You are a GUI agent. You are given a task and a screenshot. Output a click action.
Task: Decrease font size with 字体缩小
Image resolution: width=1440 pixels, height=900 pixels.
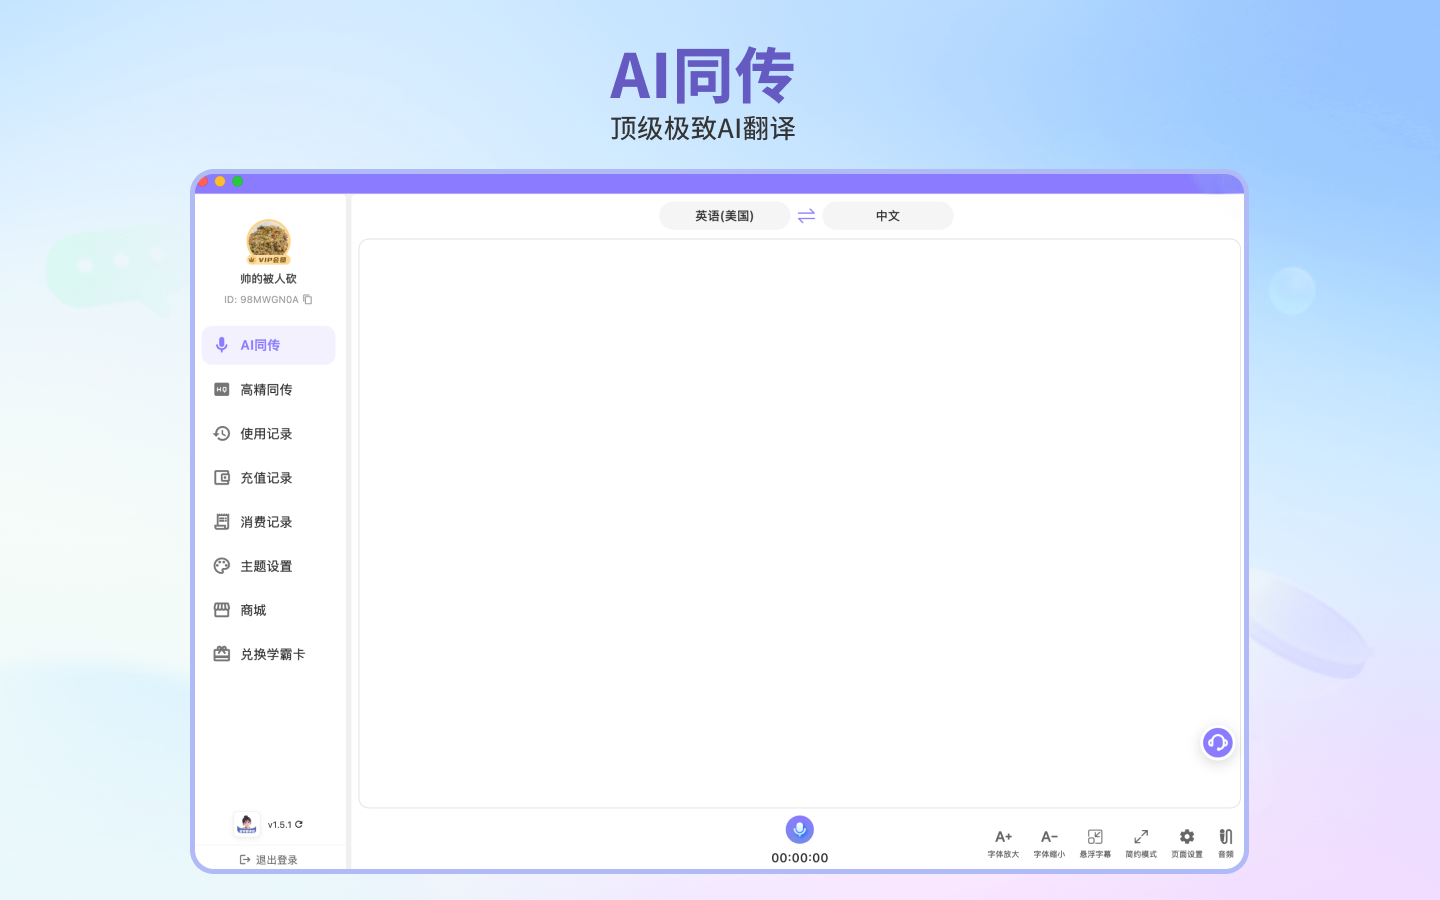tap(1049, 843)
